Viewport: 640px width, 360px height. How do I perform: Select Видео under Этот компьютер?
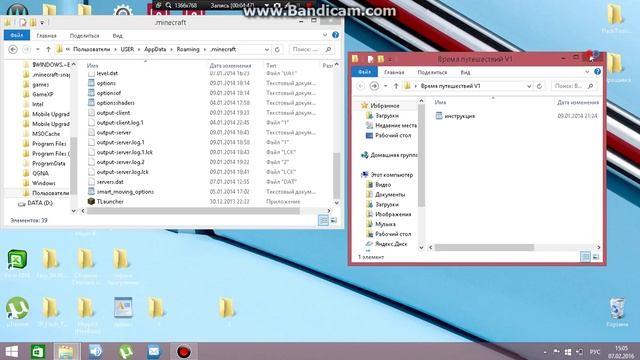tap(383, 185)
